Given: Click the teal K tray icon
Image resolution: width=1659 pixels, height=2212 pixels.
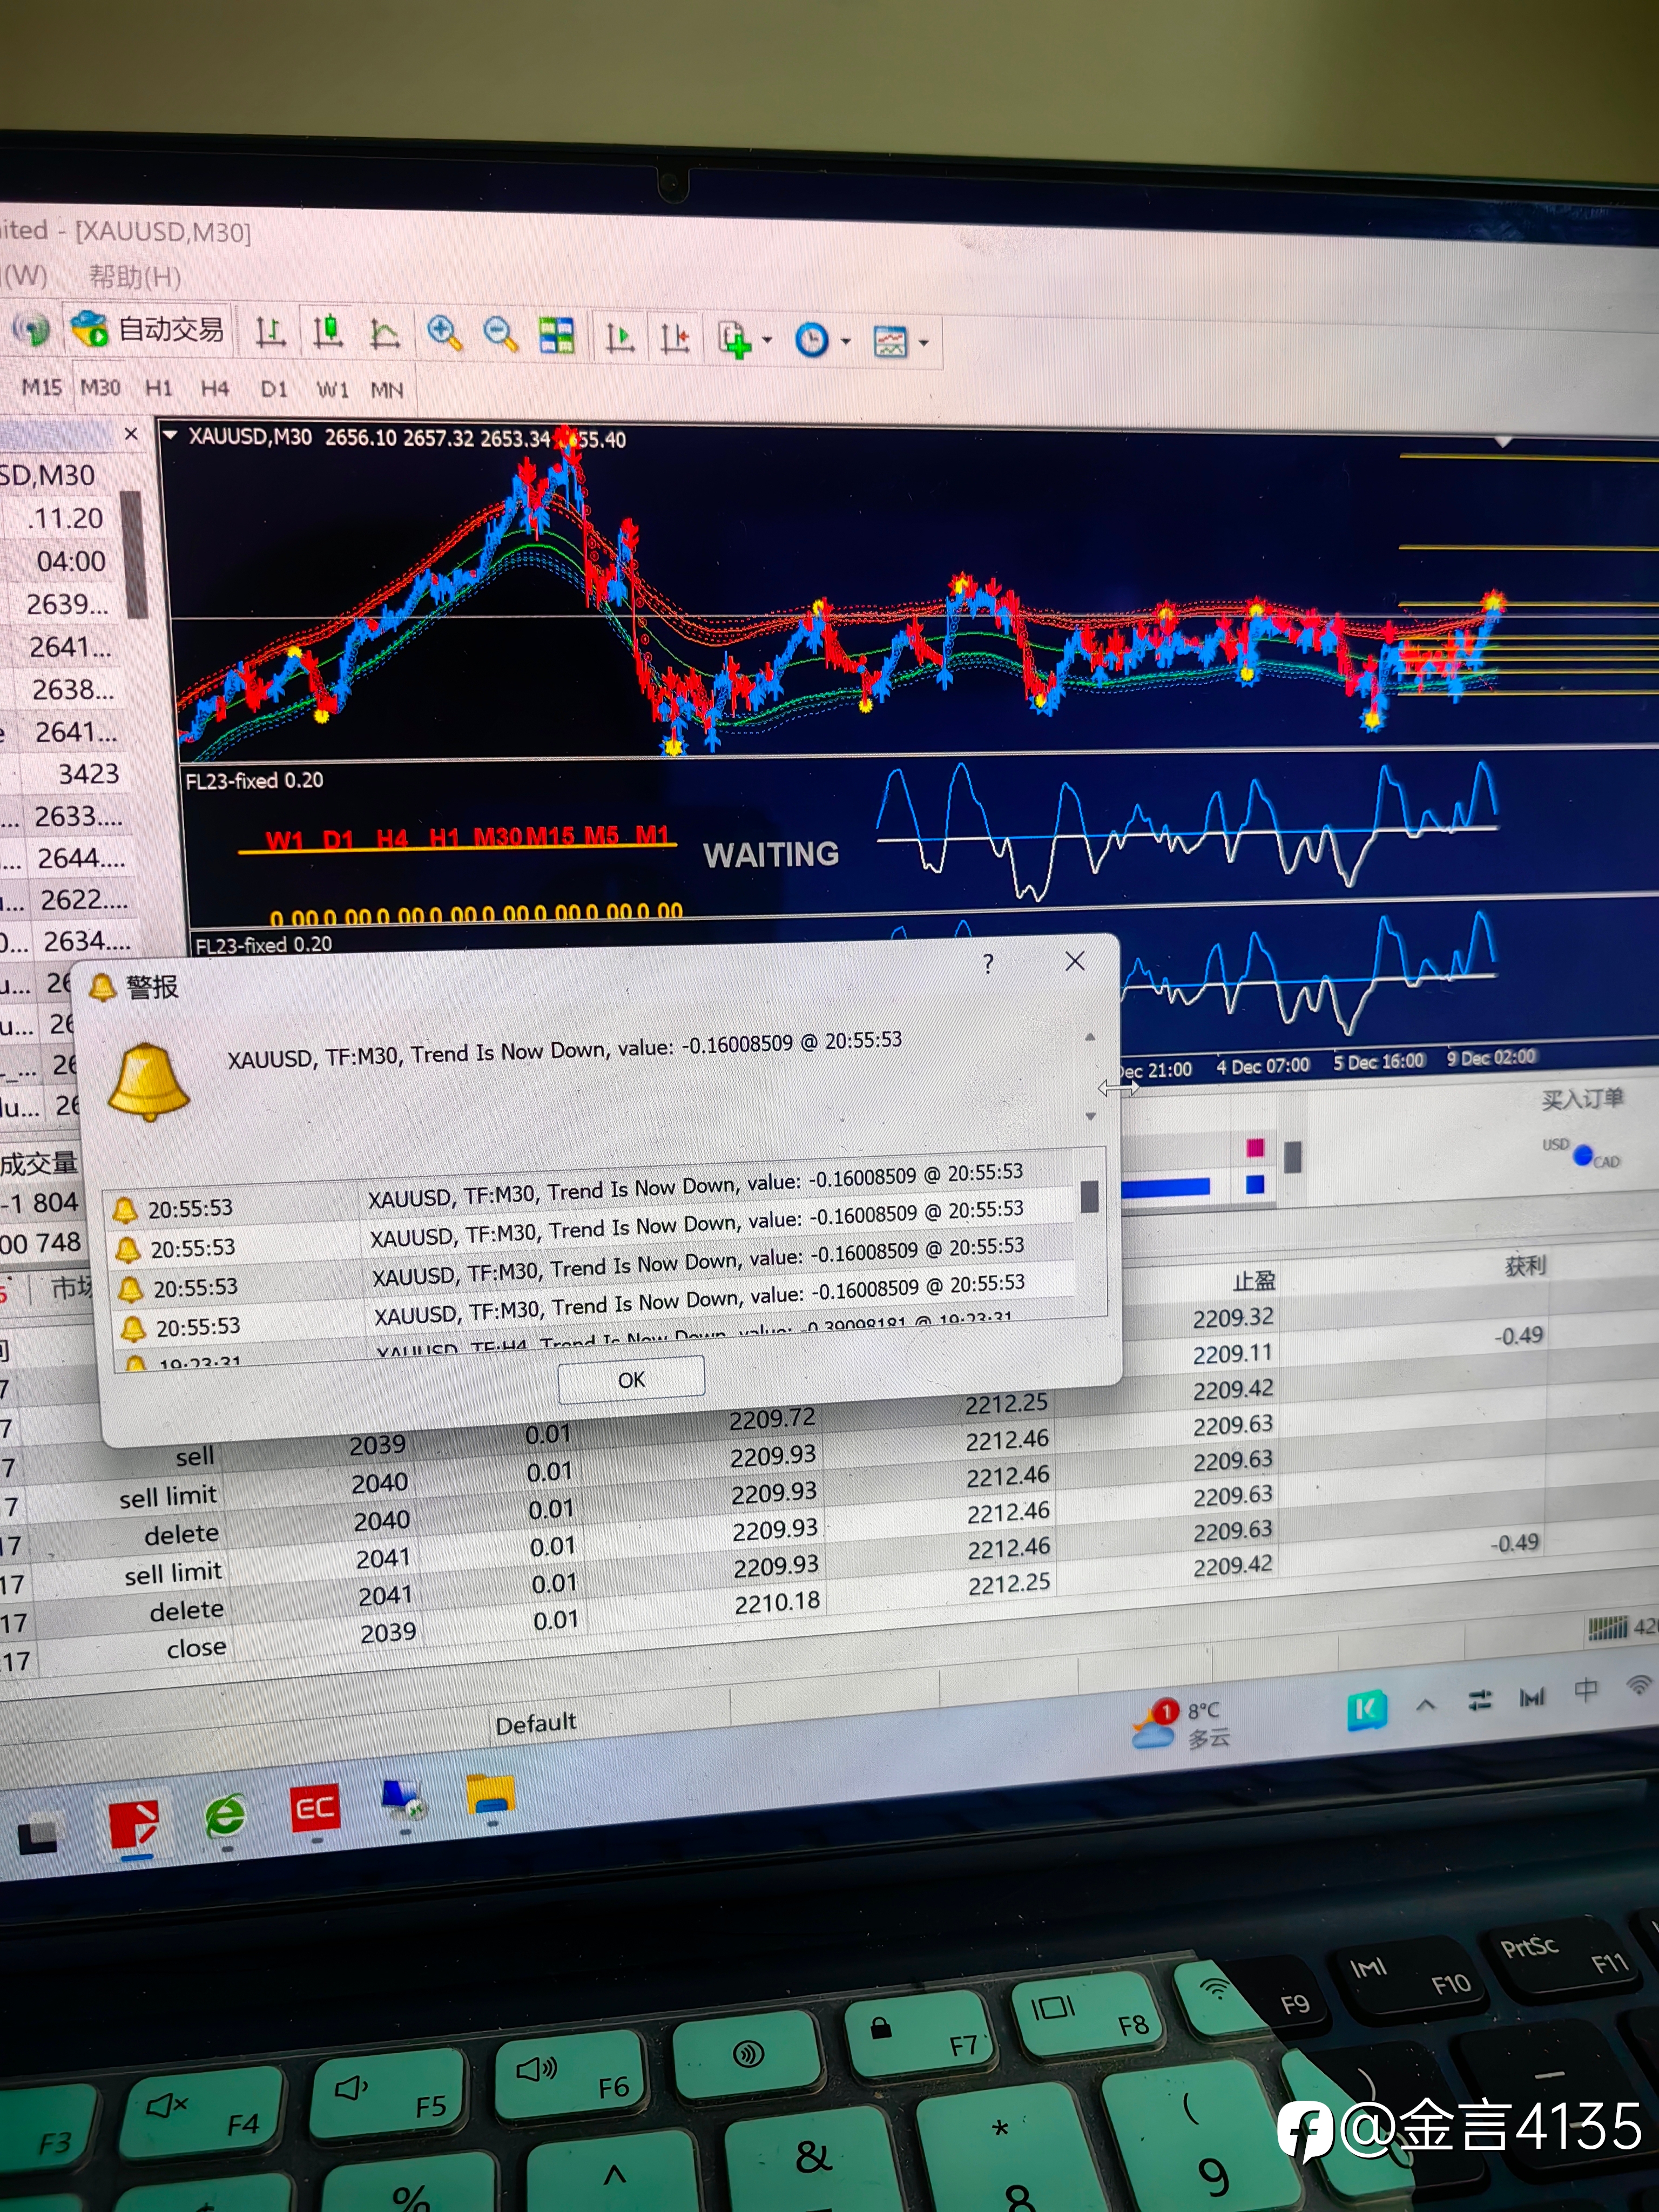Looking at the screenshot, I should tap(1367, 1709).
